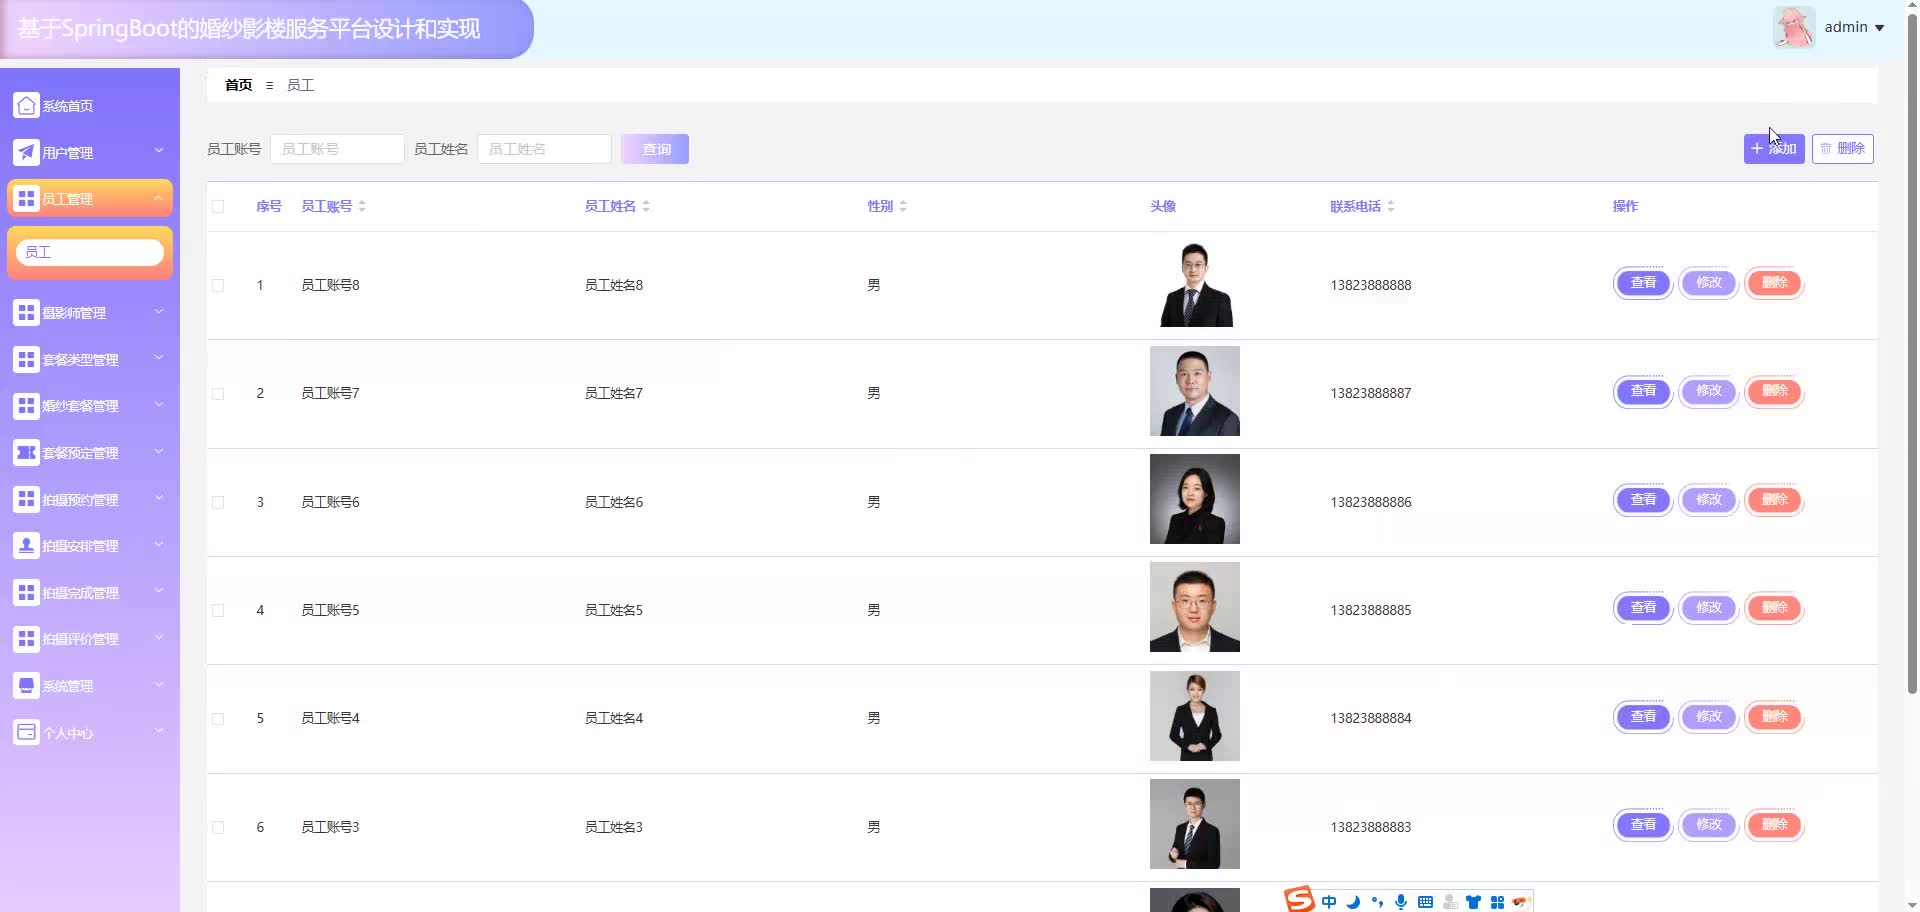Check the select-all checkbox in table header
The width and height of the screenshot is (1920, 912).
point(219,206)
